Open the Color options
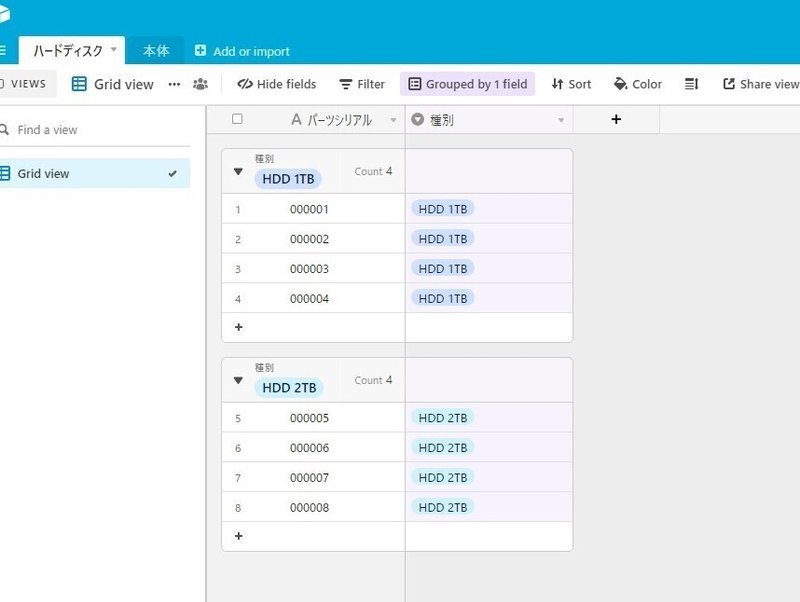This screenshot has height=602, width=800. [638, 84]
